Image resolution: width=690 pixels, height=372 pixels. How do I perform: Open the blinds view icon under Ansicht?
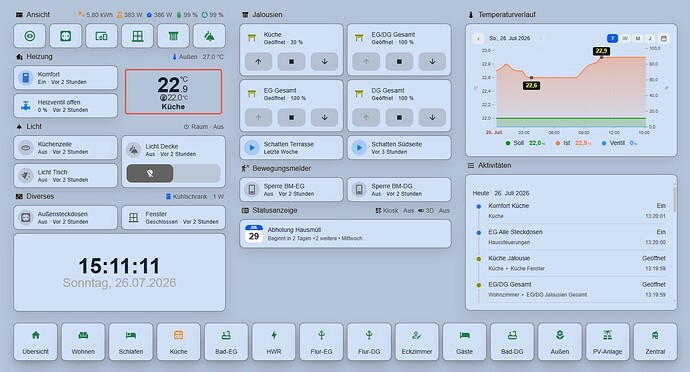(173, 36)
